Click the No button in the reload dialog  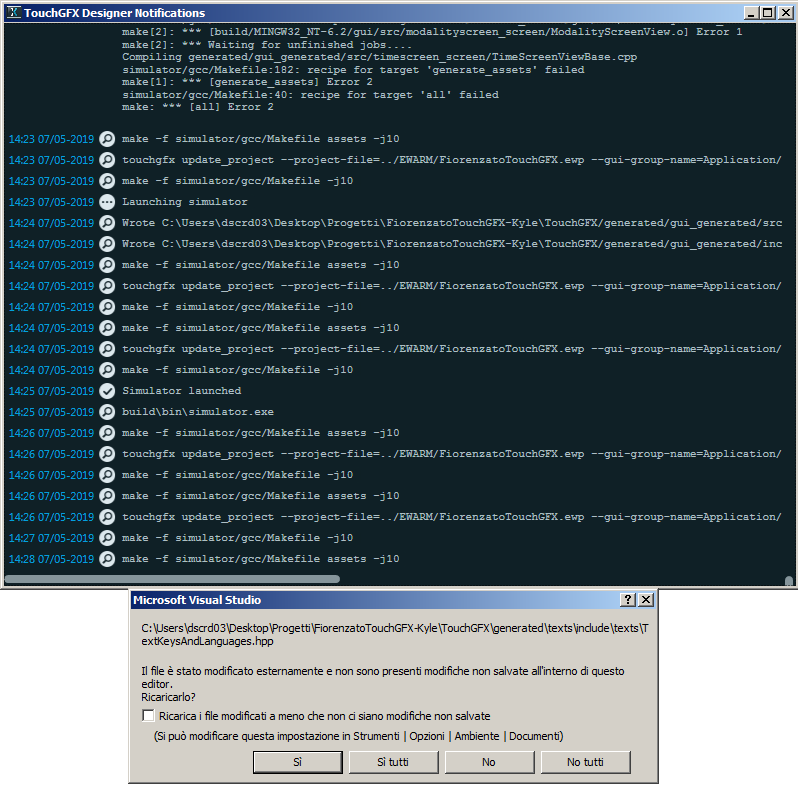point(489,762)
